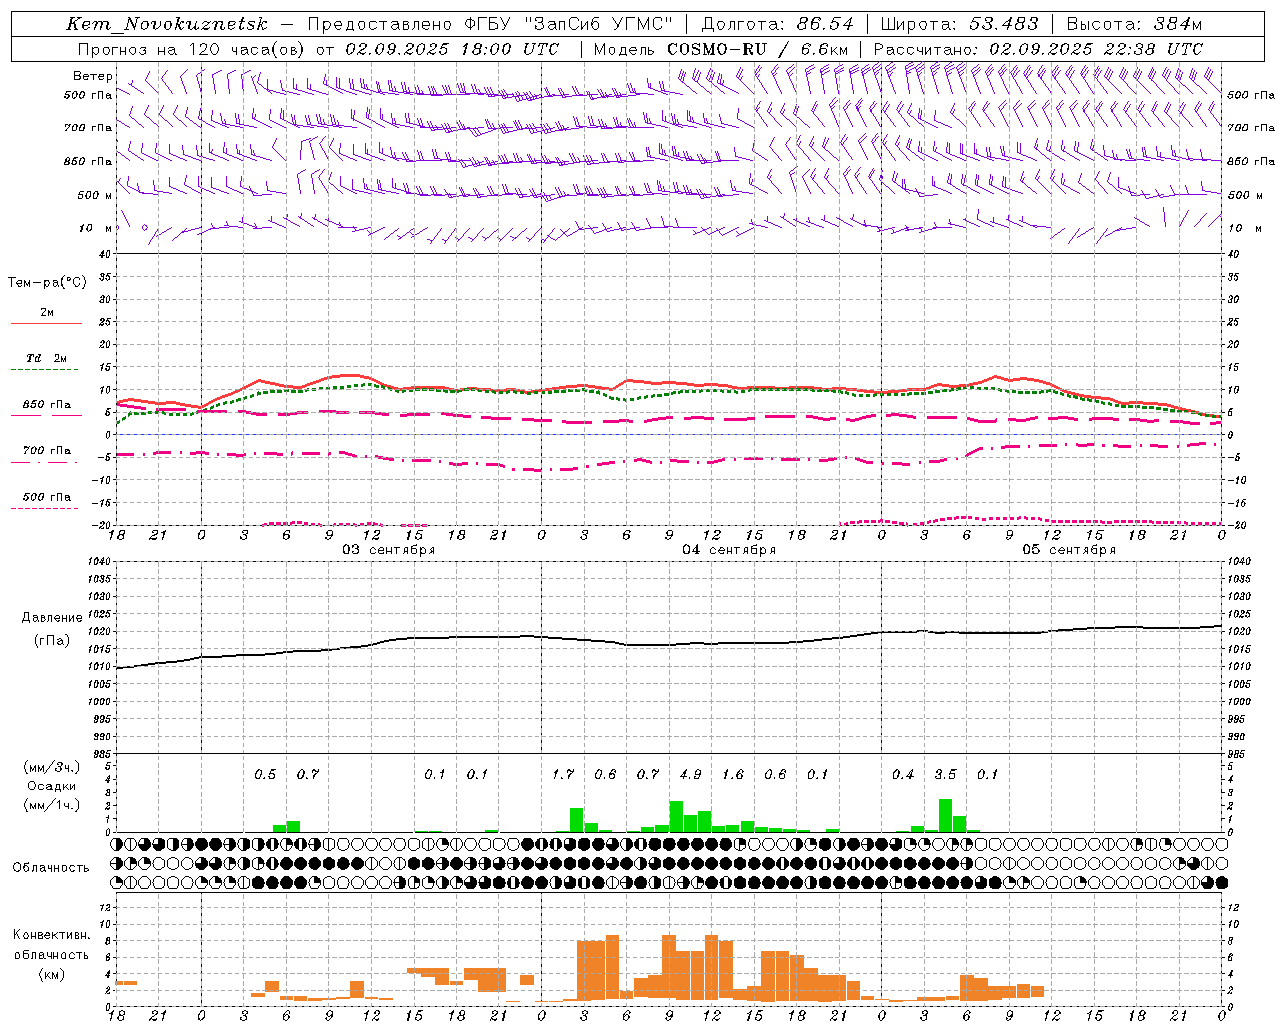Click the date label 05 сентября
This screenshot has height=1024, width=1280.
(1069, 550)
